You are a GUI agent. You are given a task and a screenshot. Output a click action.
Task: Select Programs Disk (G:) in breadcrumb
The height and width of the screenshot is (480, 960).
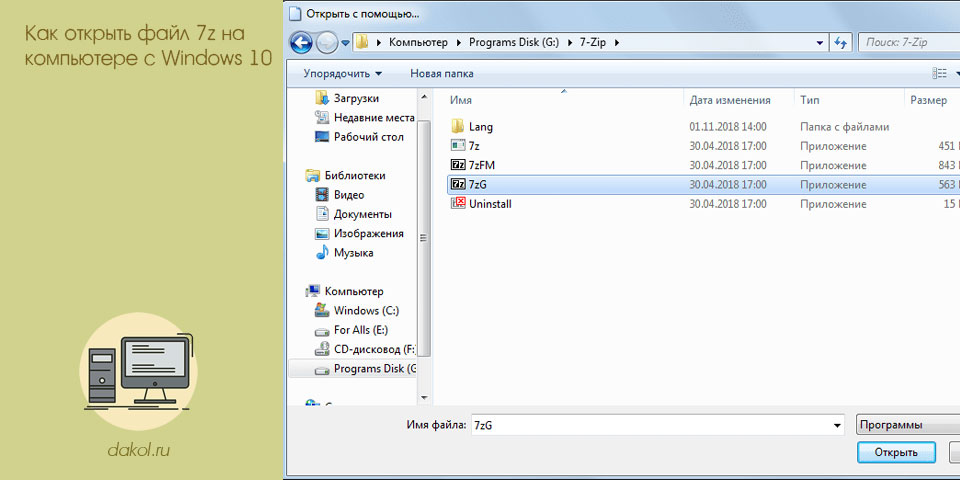(514, 43)
